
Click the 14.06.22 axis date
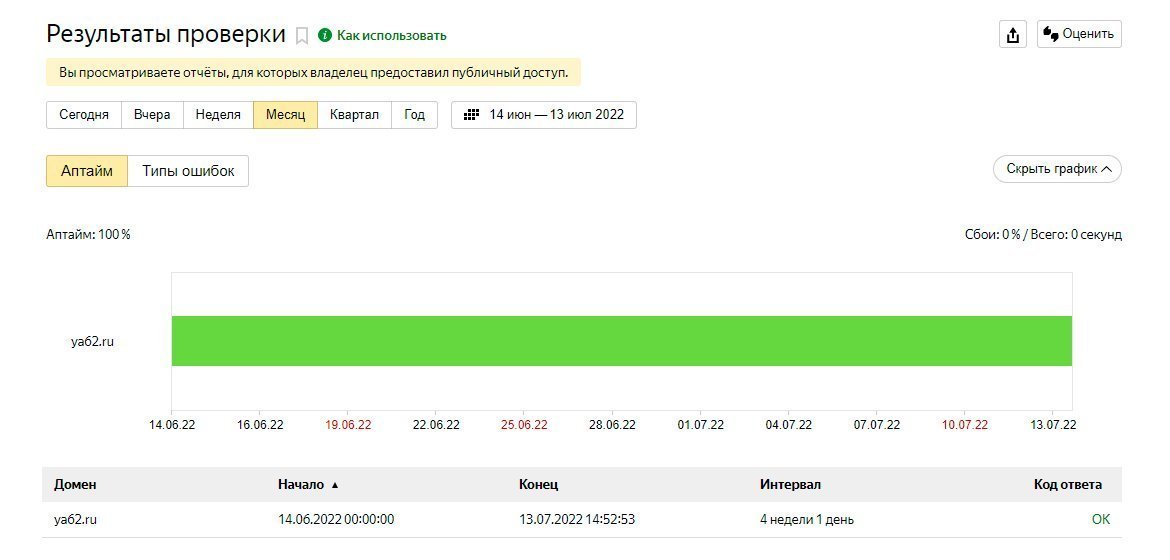(x=172, y=425)
